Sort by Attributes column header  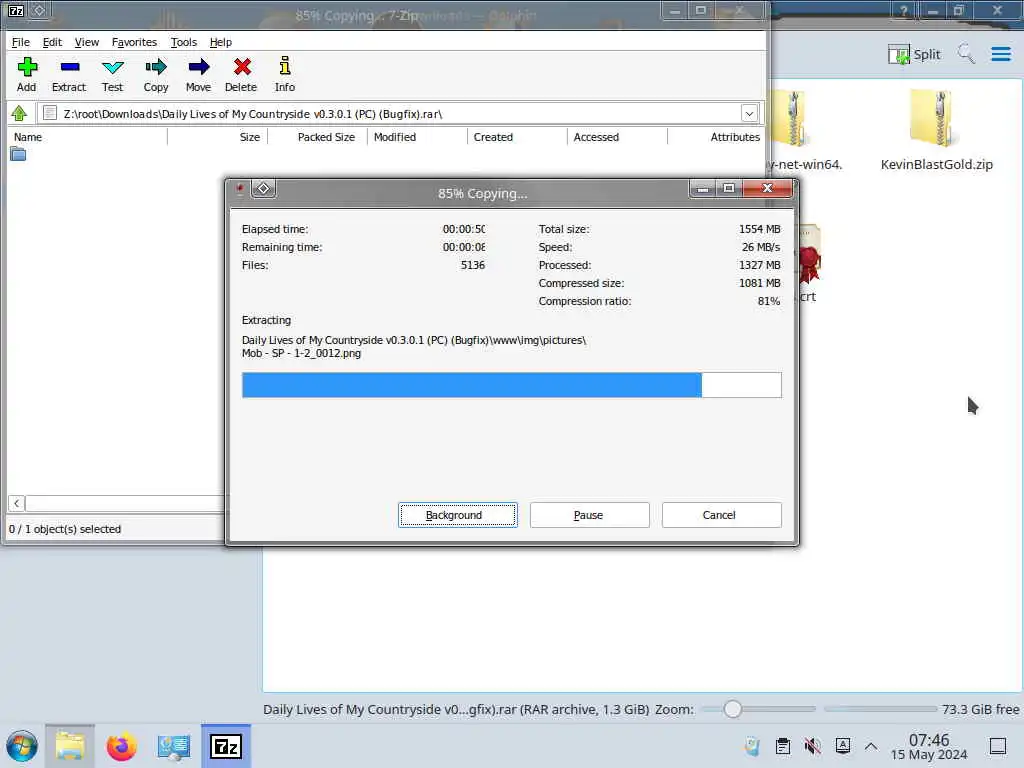[716, 137]
